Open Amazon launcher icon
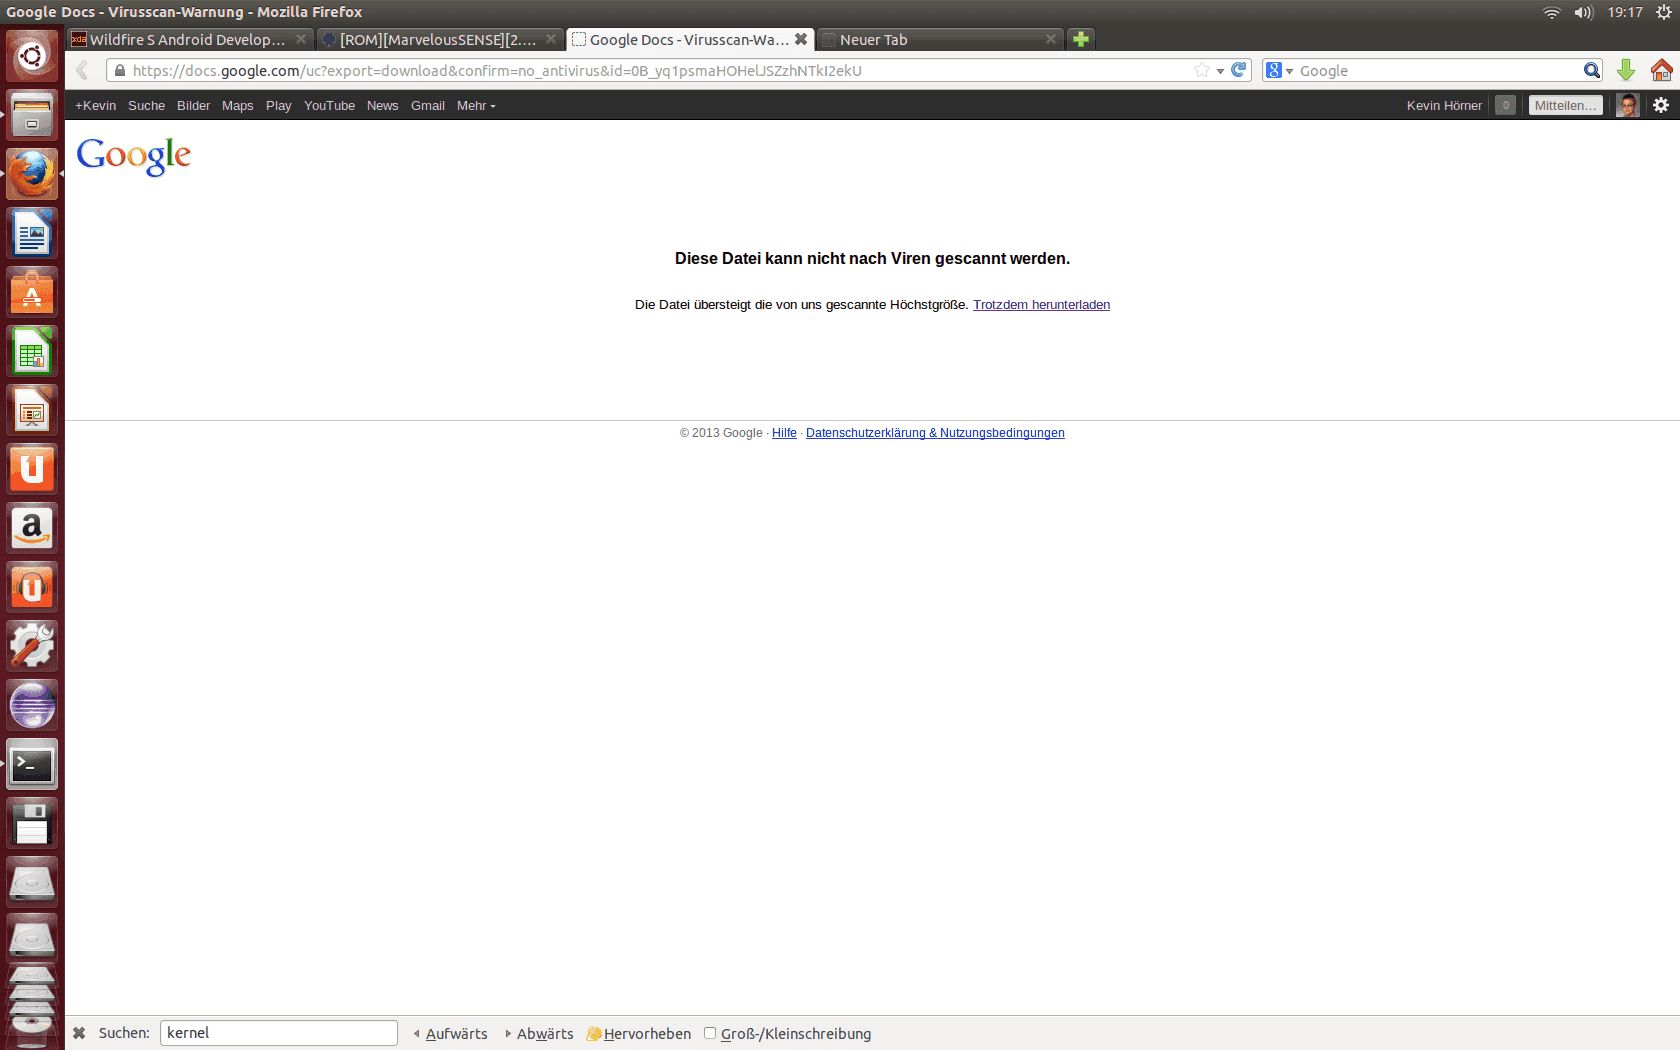 32,528
